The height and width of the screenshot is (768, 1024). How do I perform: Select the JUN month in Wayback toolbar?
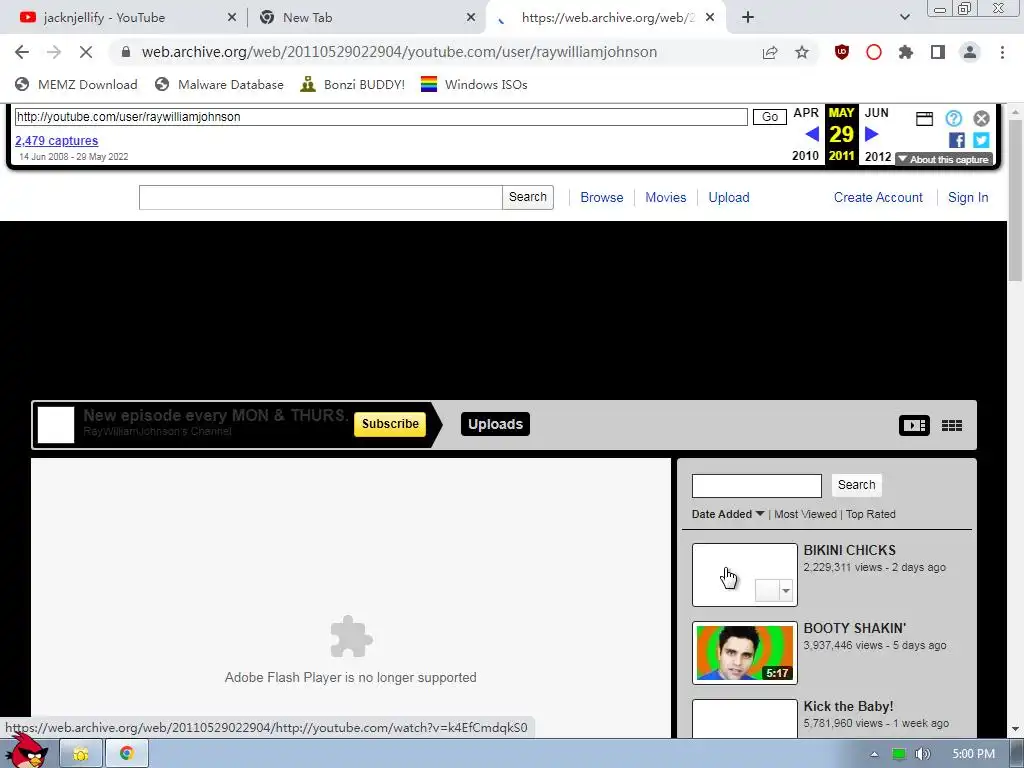tap(876, 113)
